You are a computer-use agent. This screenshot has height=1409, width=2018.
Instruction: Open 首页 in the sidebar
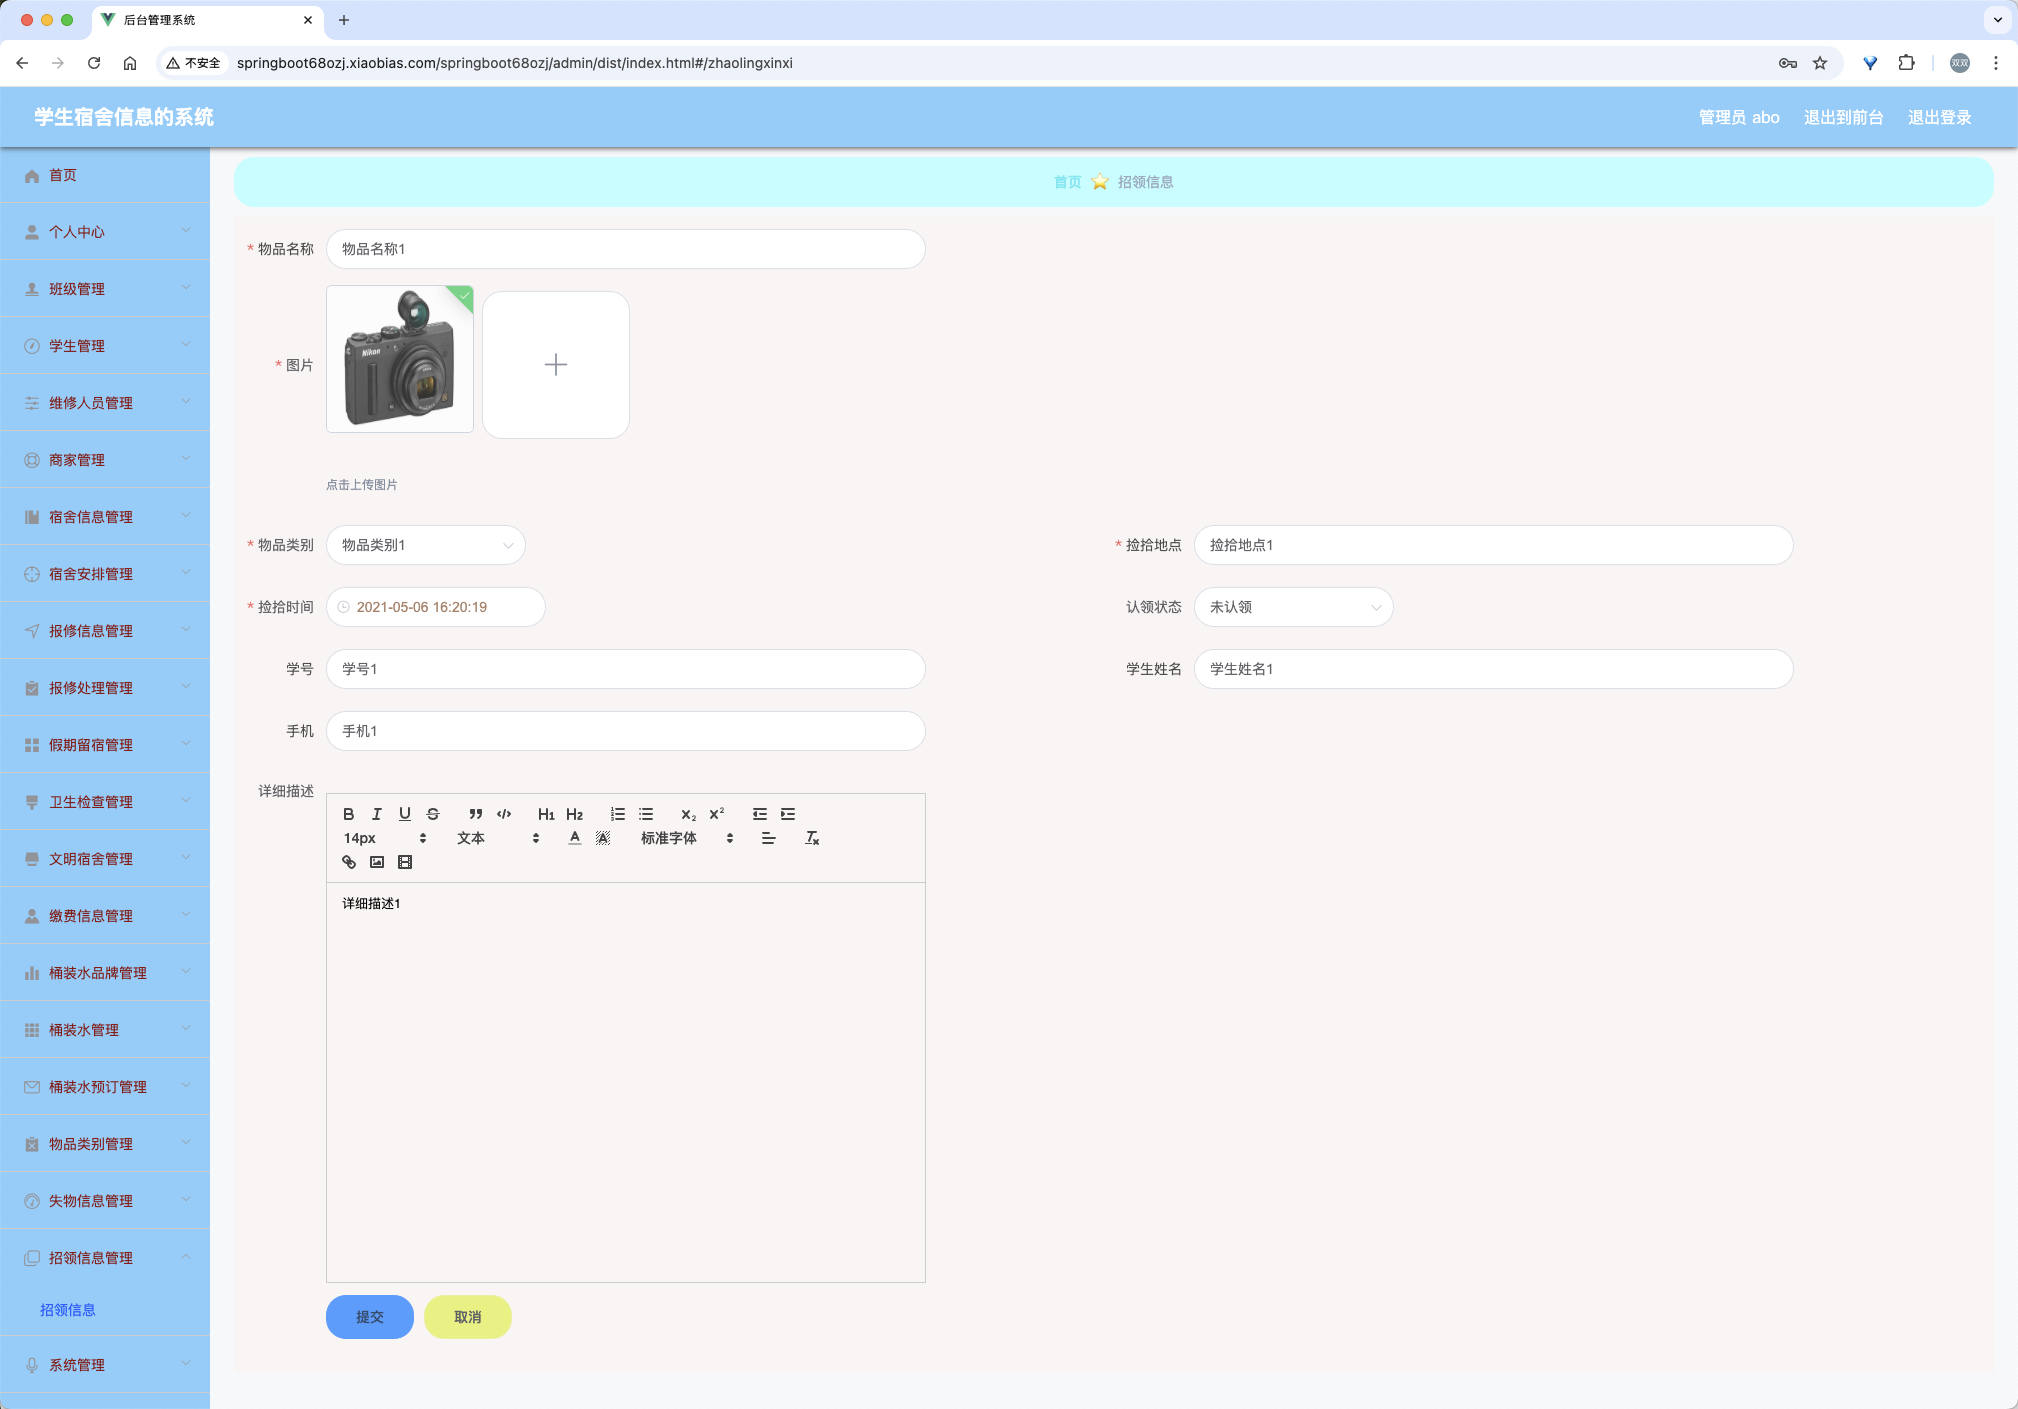point(105,175)
